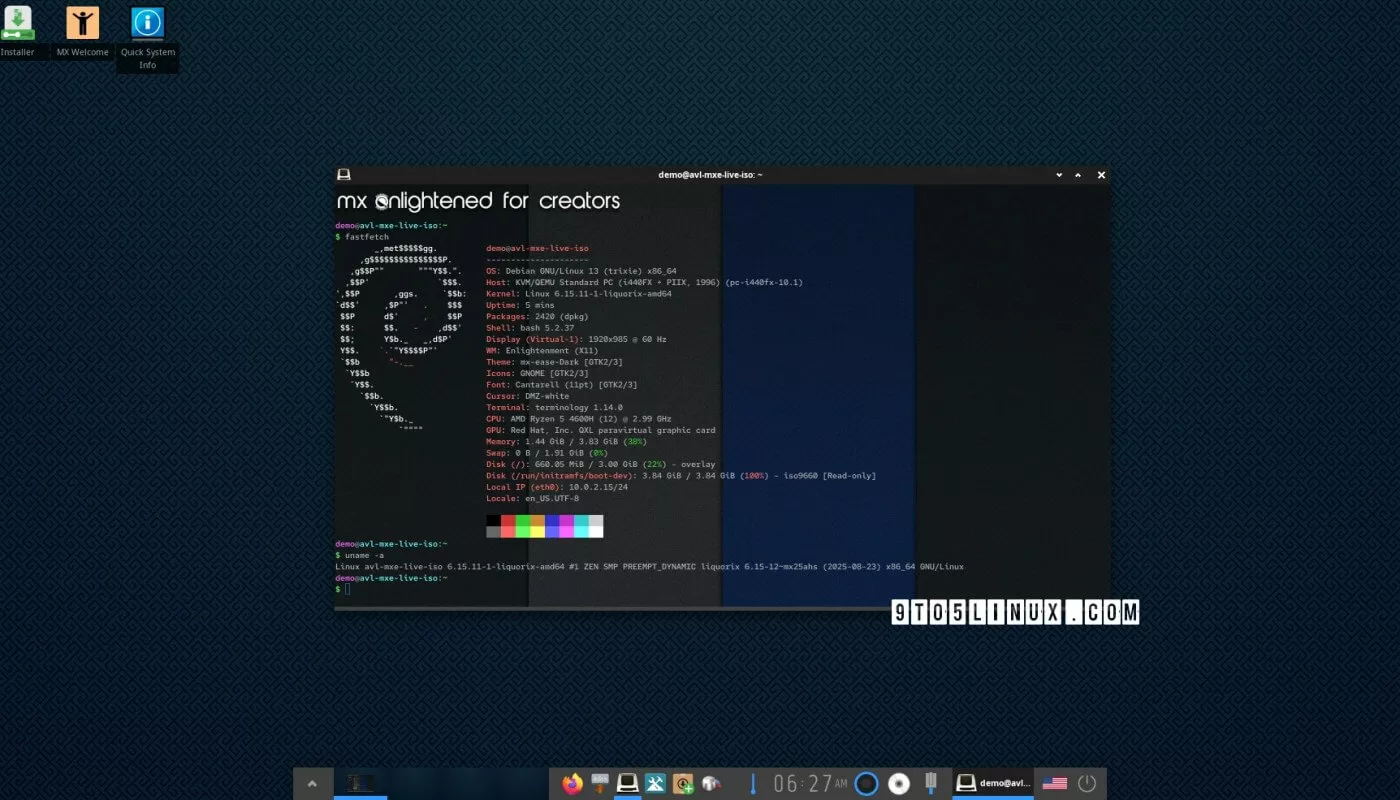The width and height of the screenshot is (1400, 800).
Task: Click the terminal command prompt cursor
Action: click(x=348, y=589)
